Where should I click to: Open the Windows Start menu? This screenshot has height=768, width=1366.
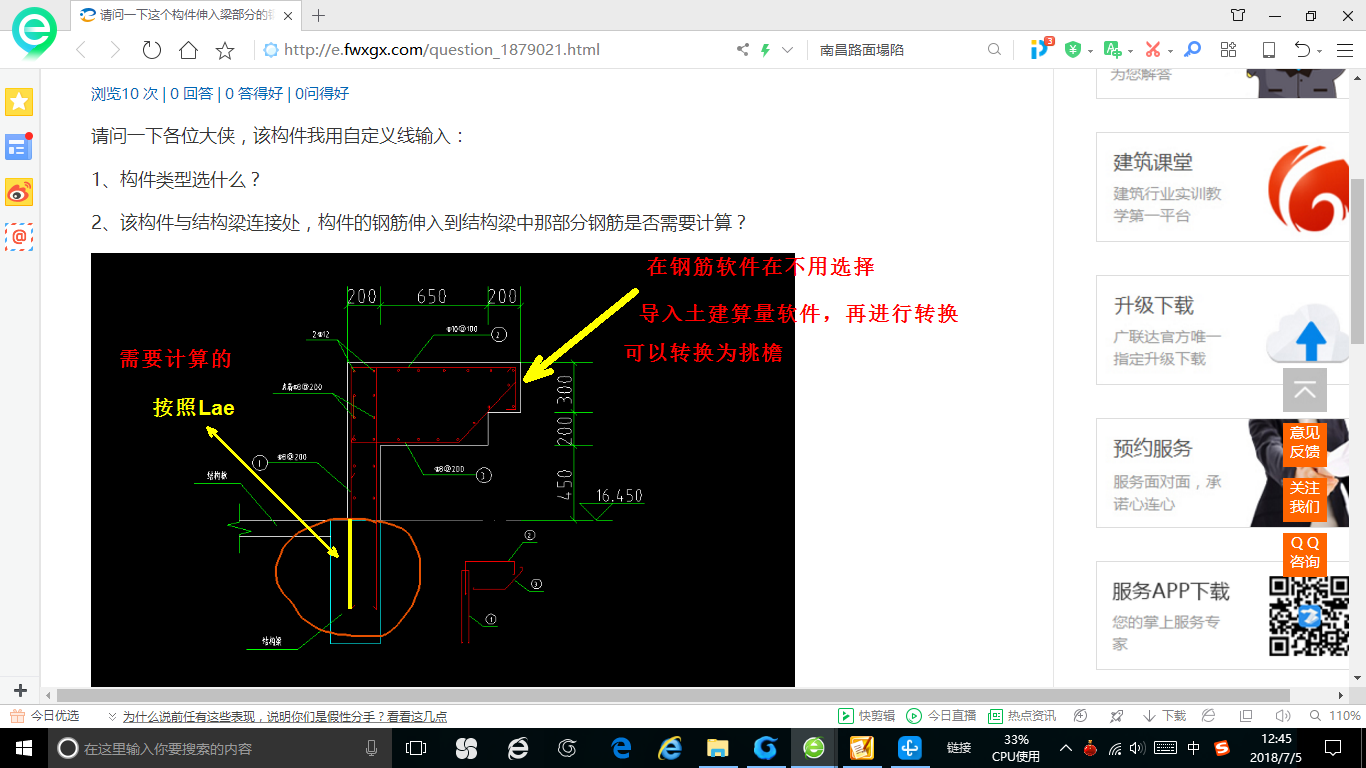coord(22,748)
